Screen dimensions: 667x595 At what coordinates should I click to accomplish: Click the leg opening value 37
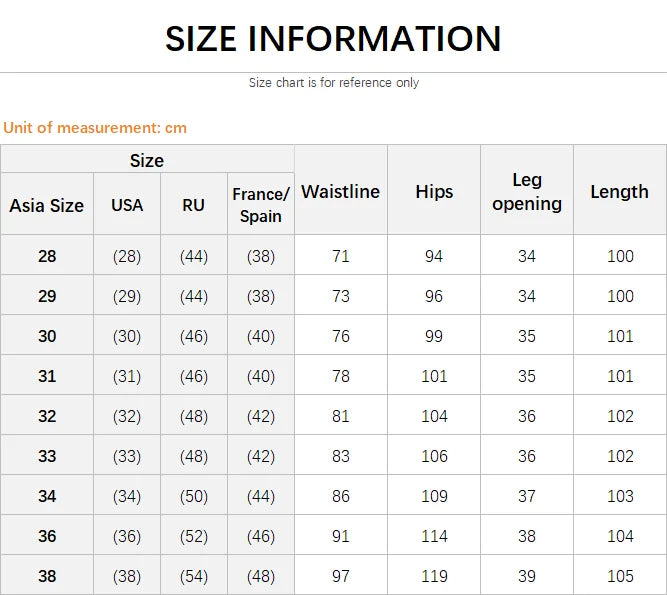pos(527,496)
